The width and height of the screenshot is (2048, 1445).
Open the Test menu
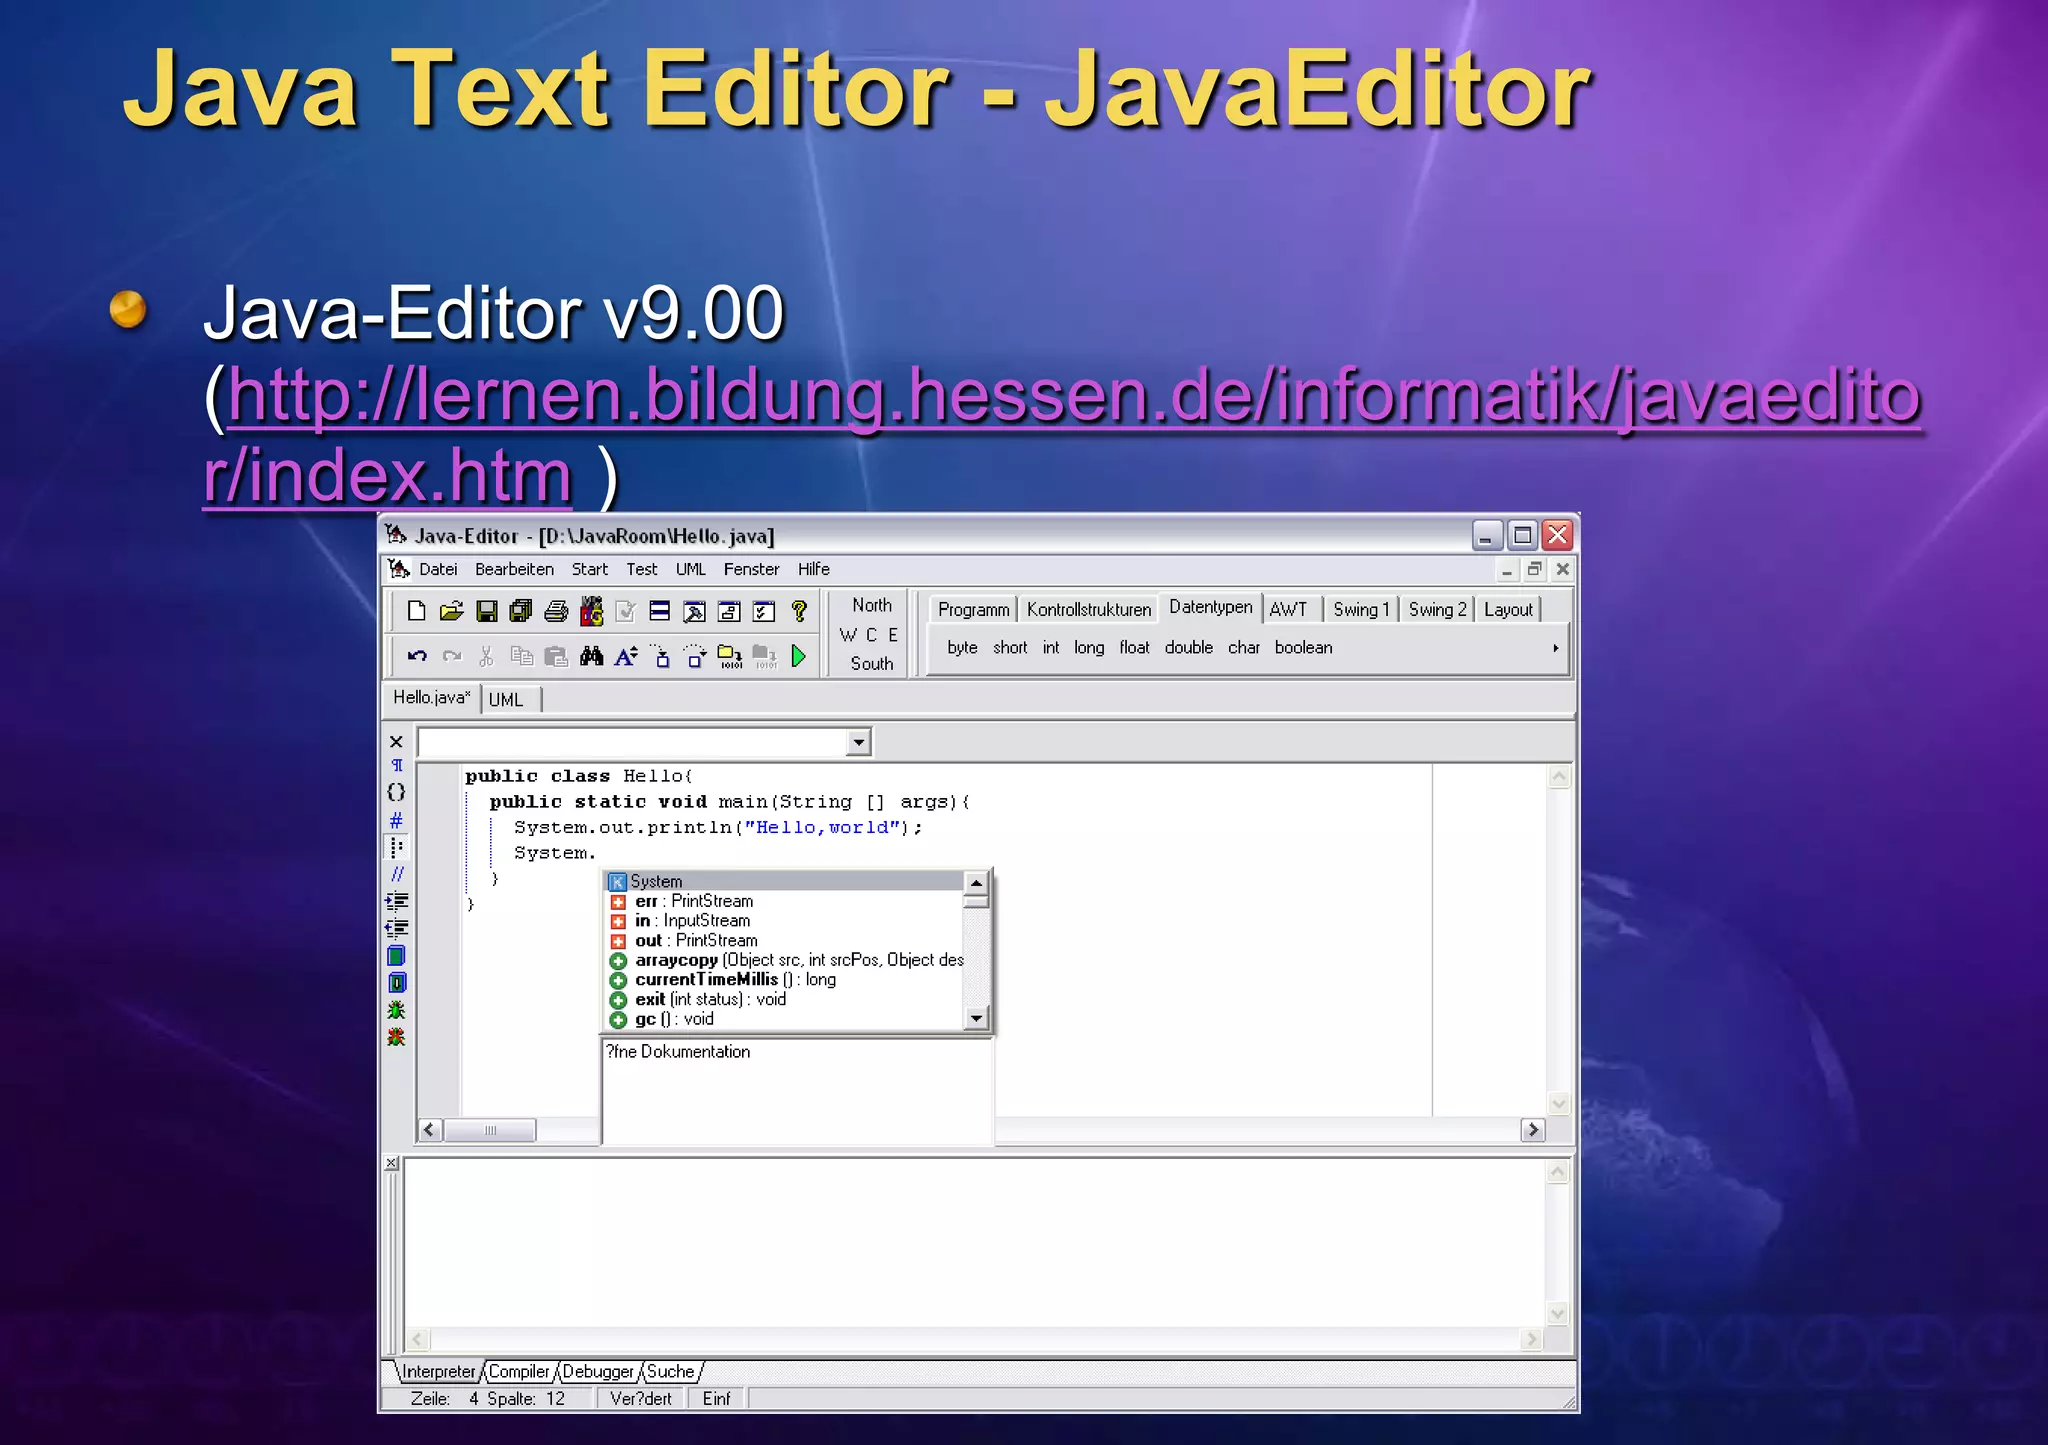[642, 569]
